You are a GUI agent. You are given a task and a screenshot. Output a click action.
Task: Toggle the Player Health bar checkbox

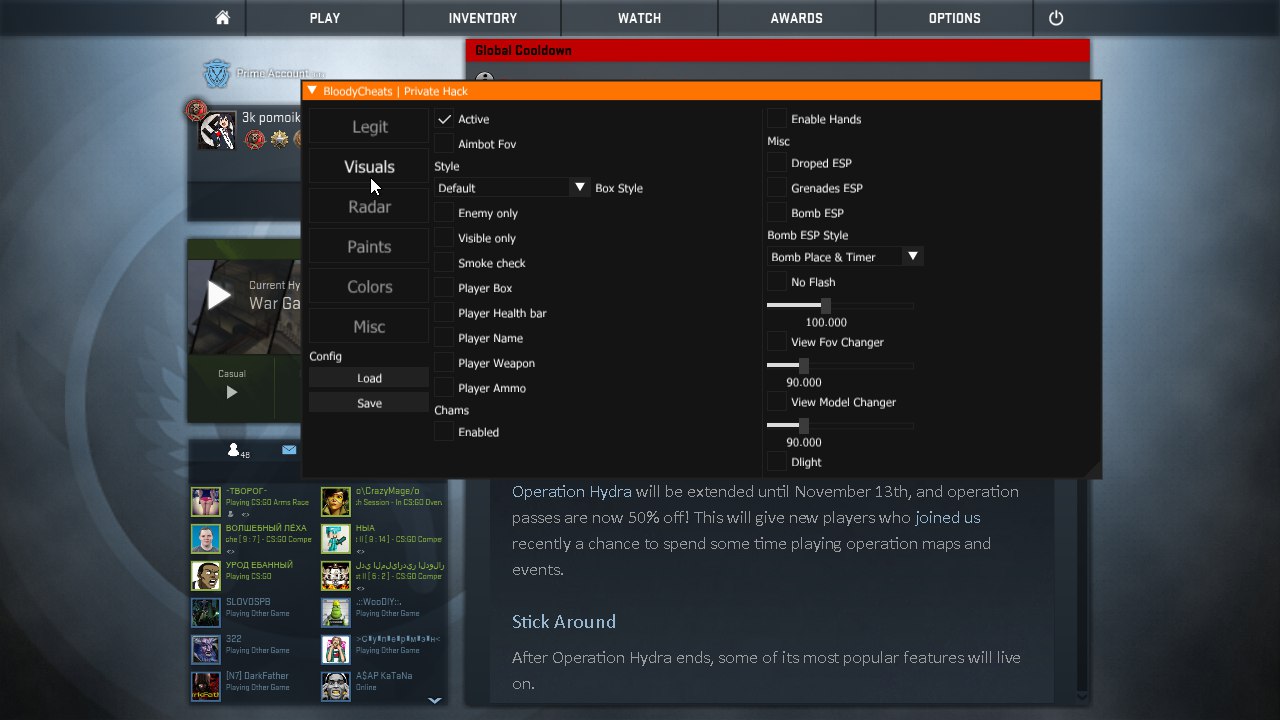(x=444, y=313)
